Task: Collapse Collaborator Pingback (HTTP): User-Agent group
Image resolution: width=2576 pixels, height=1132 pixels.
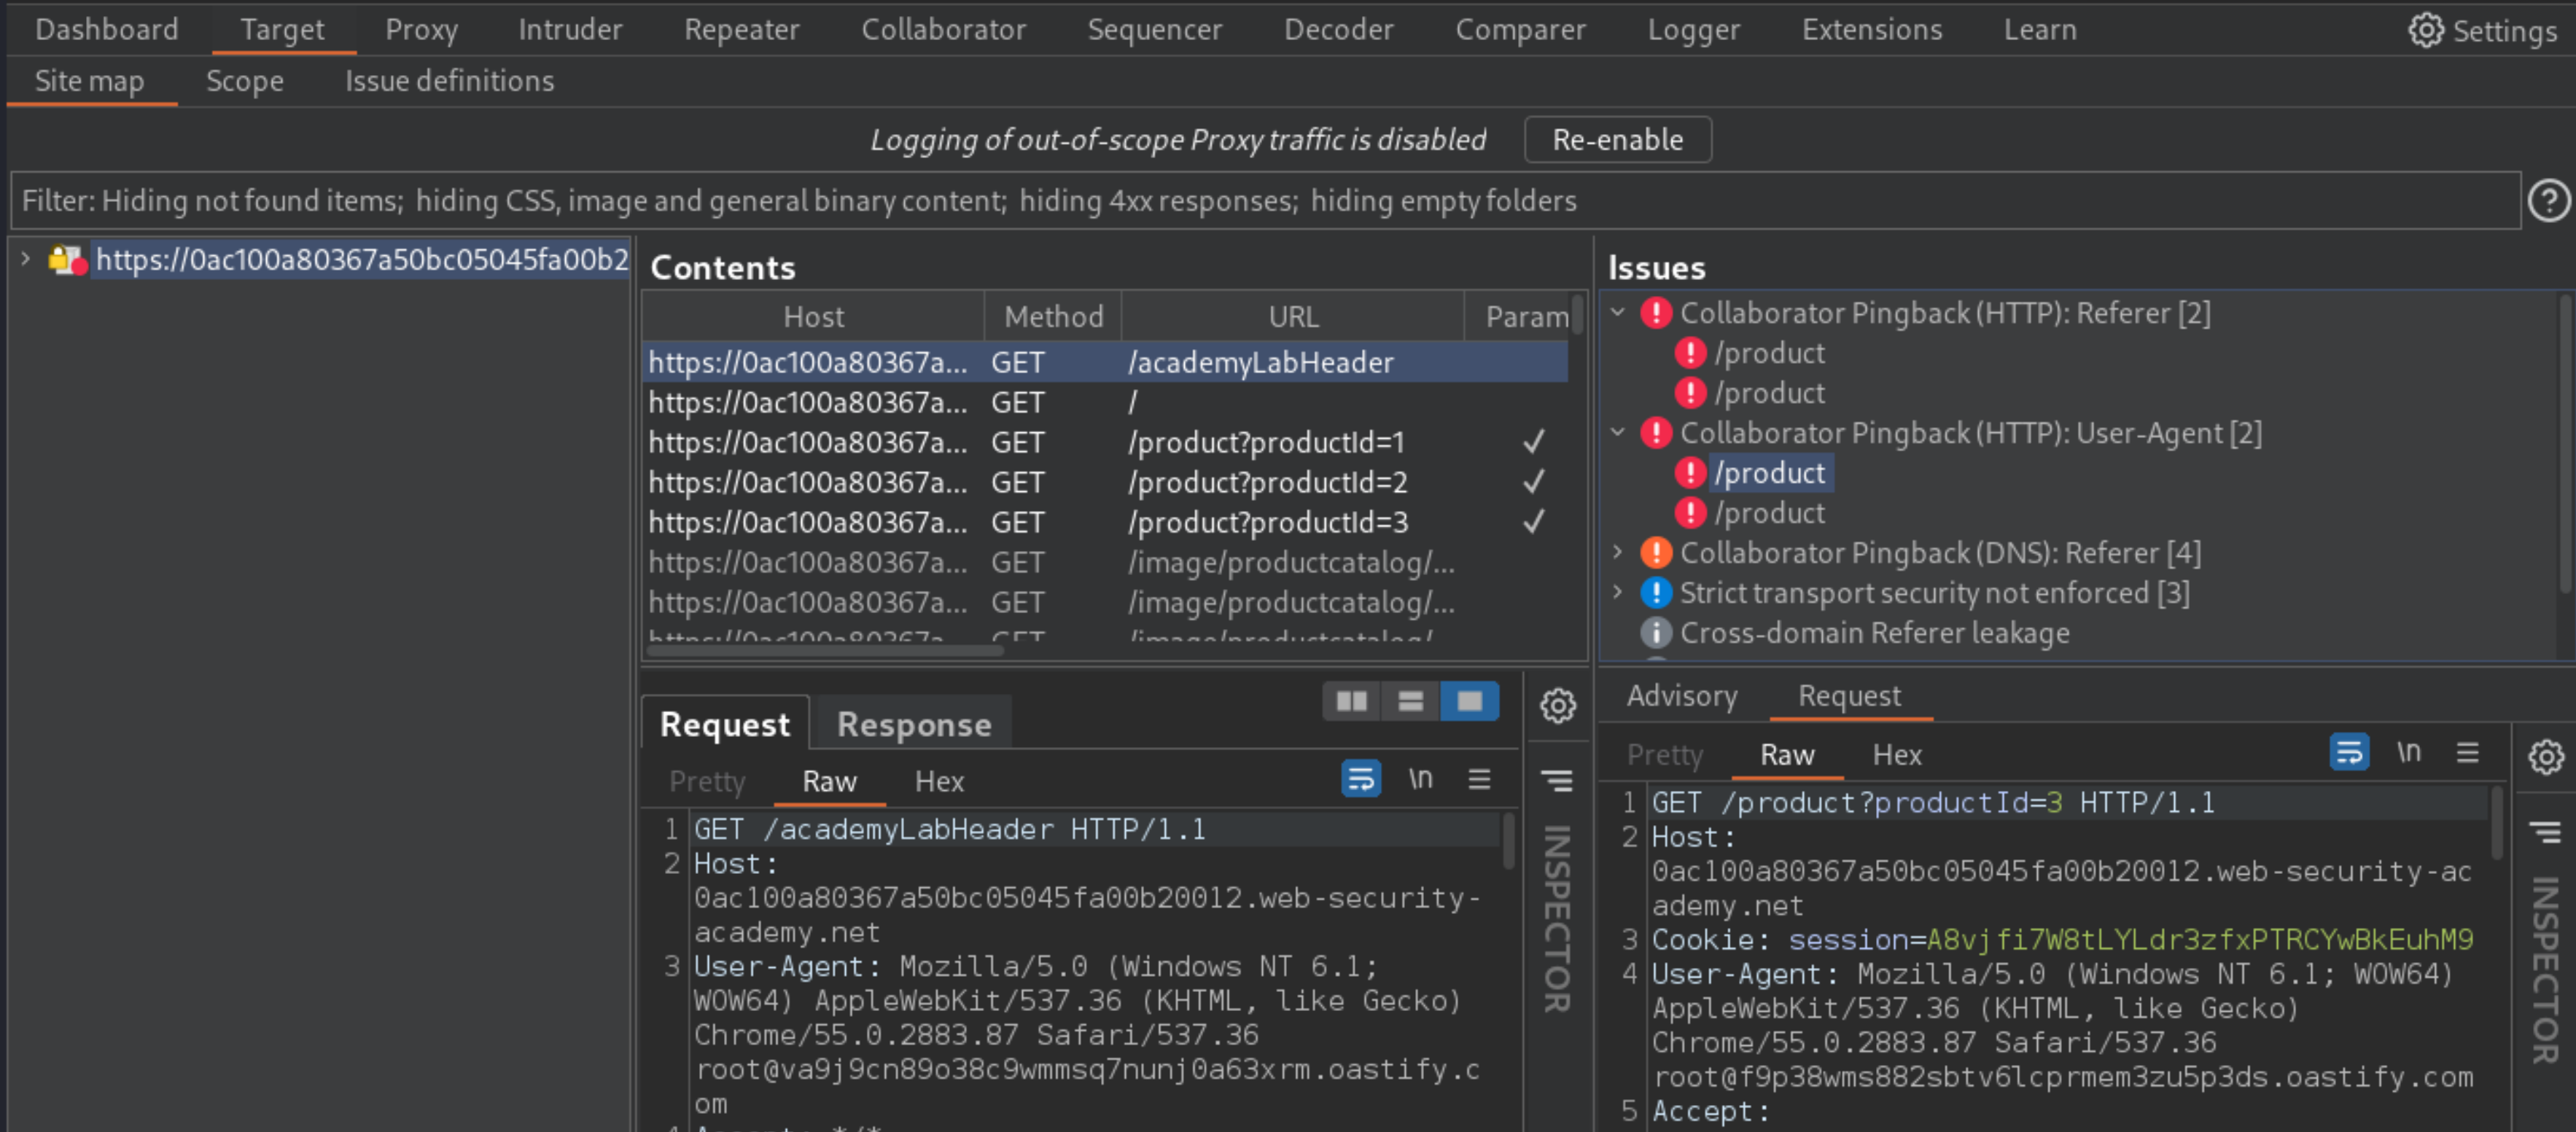Action: [x=1618, y=432]
